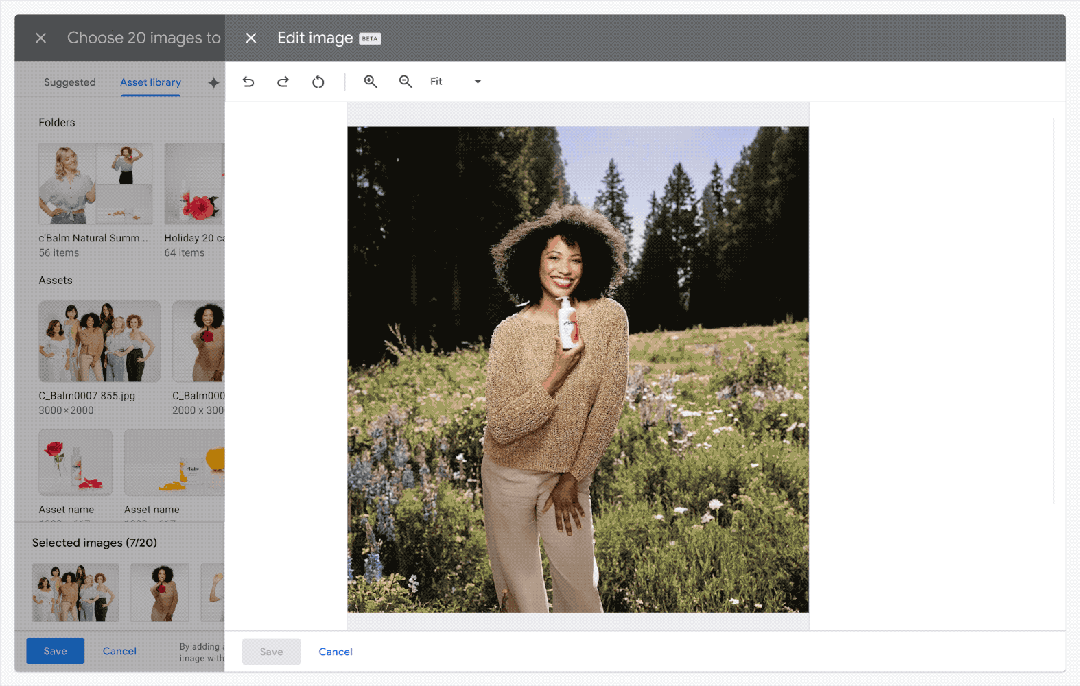Screen dimensions: 1080x686
Task: Switch to the Suggested tab
Action: [x=69, y=82]
